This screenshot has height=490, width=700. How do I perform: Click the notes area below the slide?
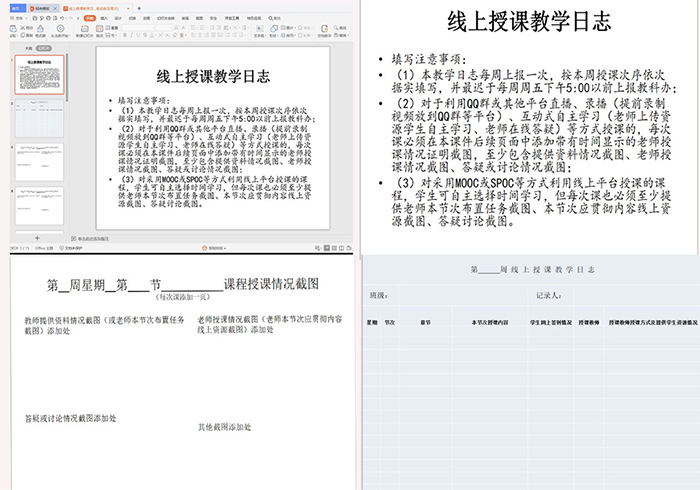220,238
